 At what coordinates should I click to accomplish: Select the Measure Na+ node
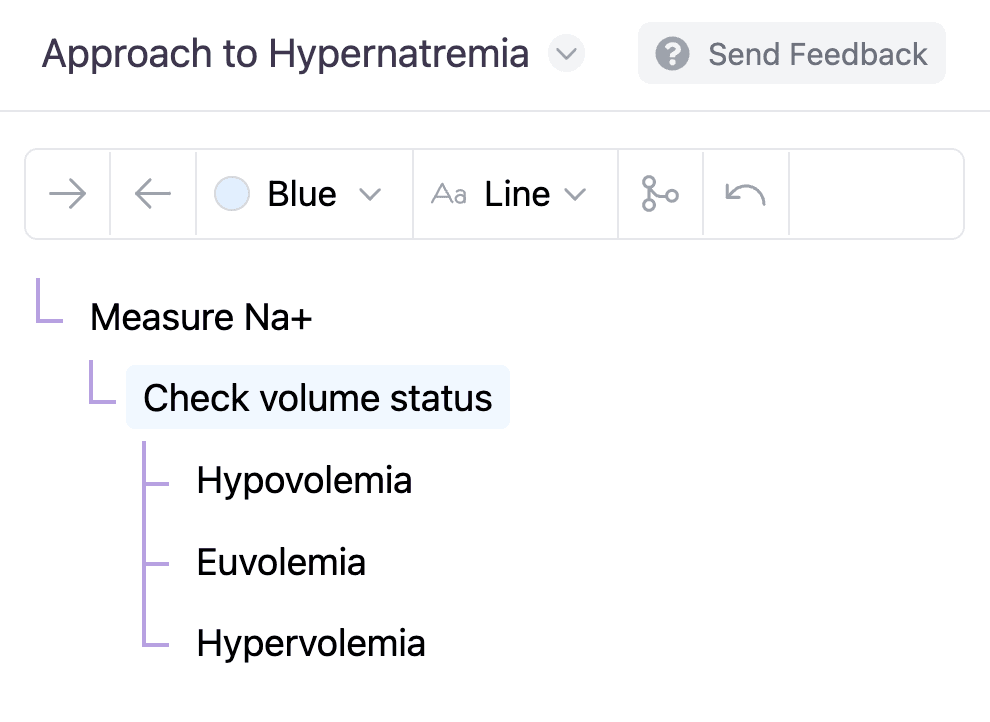pyautogui.click(x=201, y=318)
